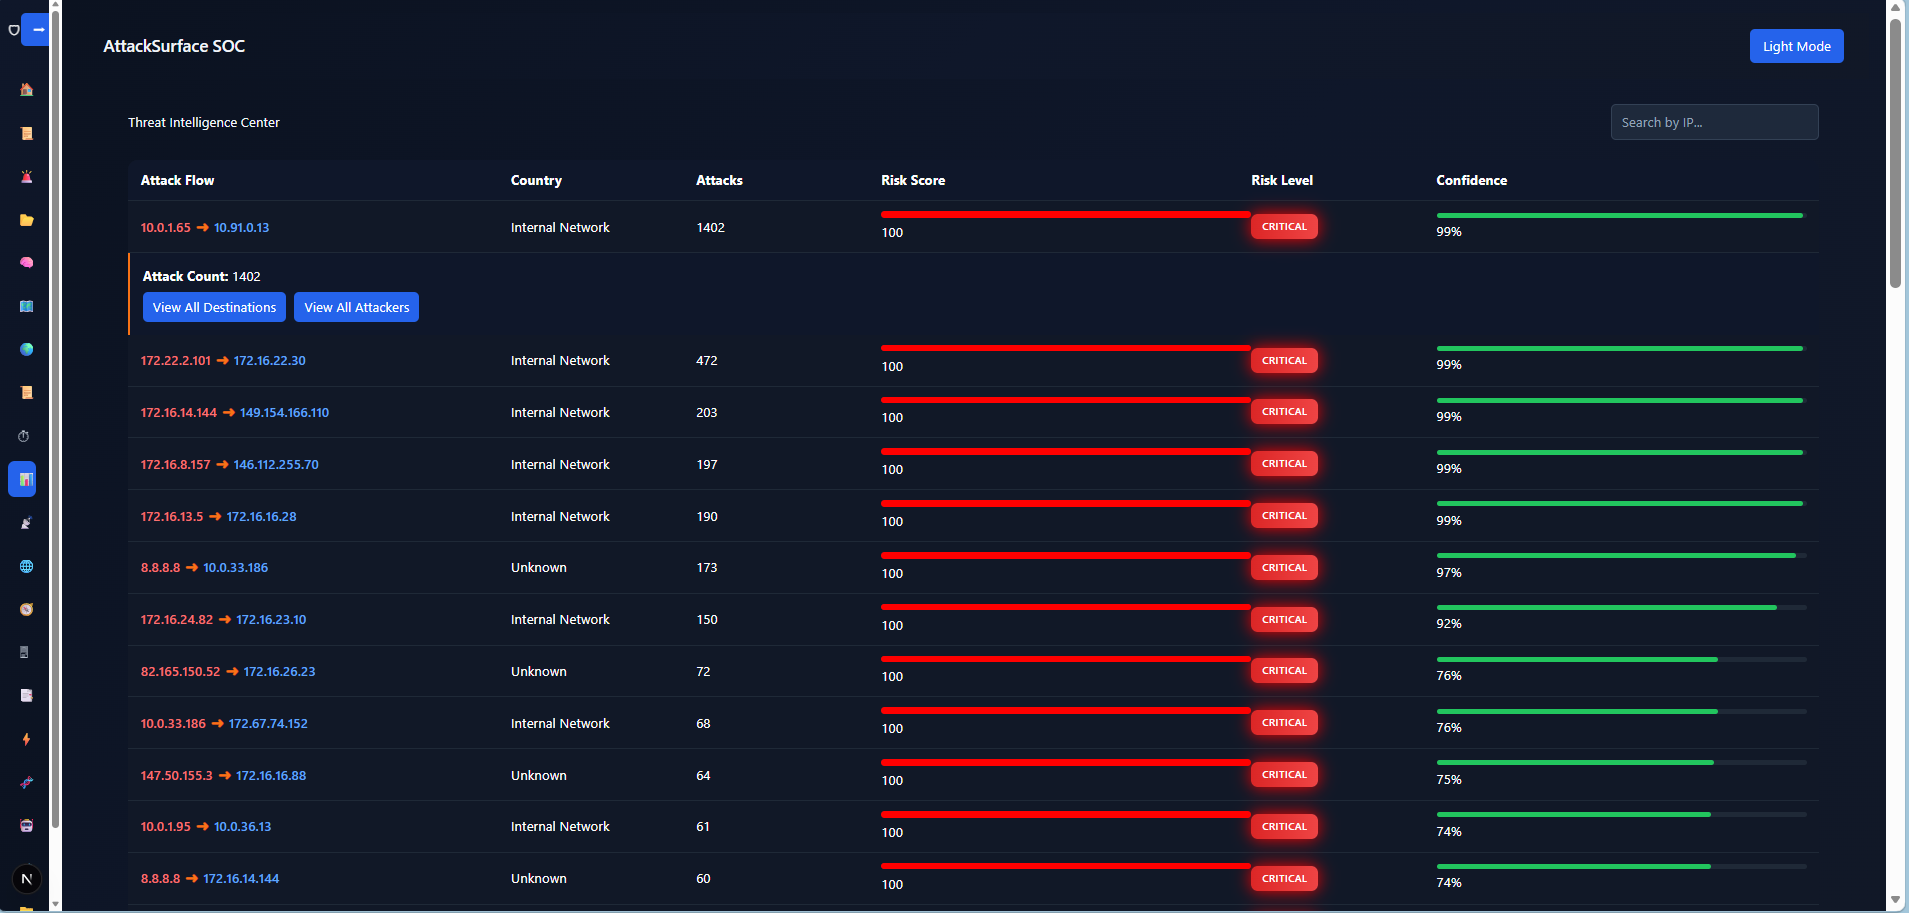Open source IP 172.22.2.101
The width and height of the screenshot is (1909, 913).
coord(176,361)
